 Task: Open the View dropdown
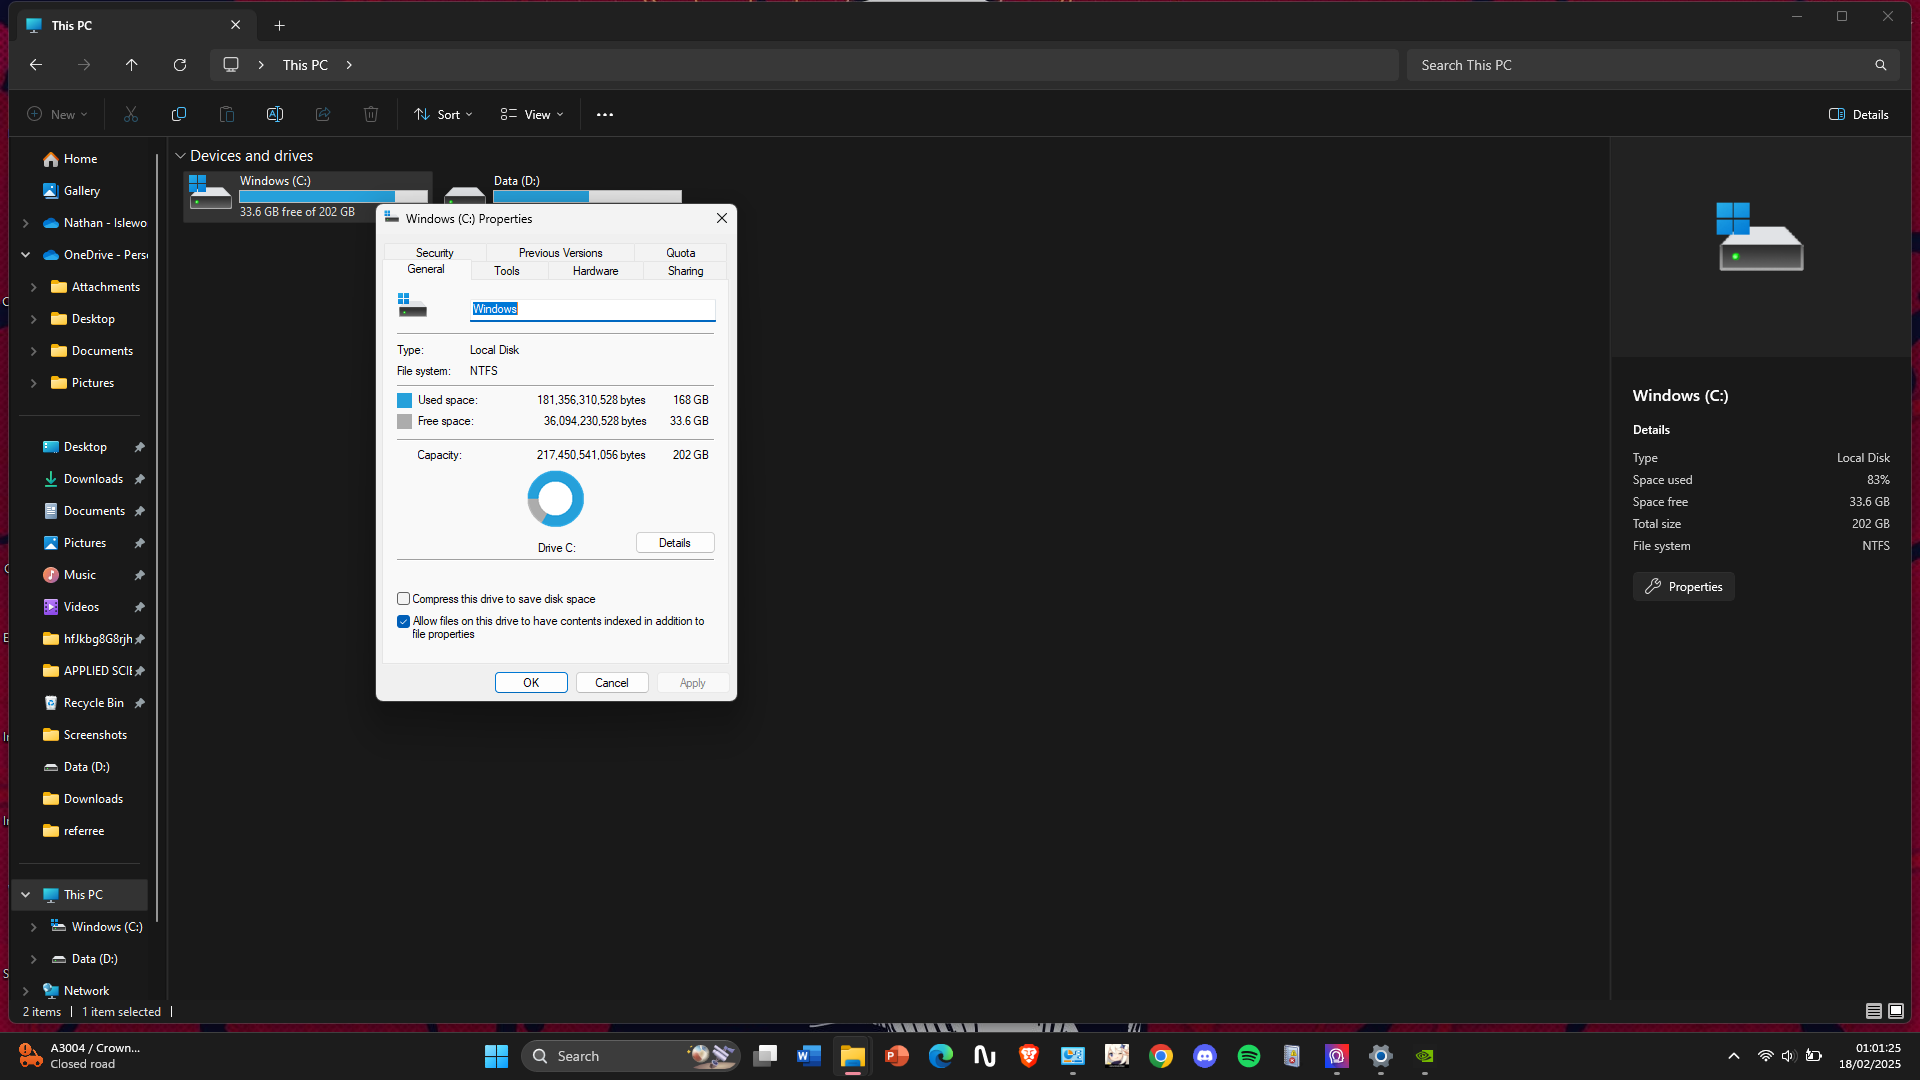[532, 114]
